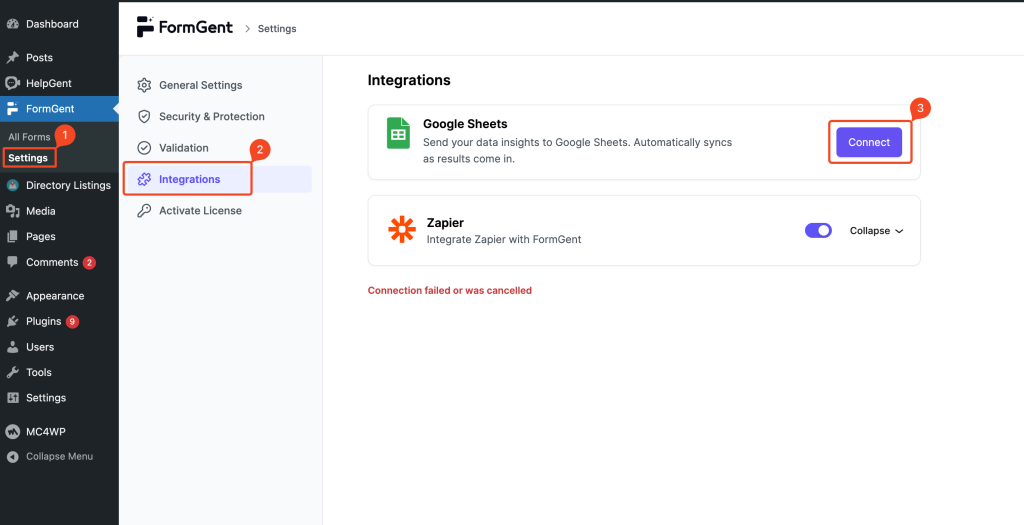Viewport: 1024px width, 525px height.
Task: Open the Appearance menu item
Action: (x=59, y=296)
